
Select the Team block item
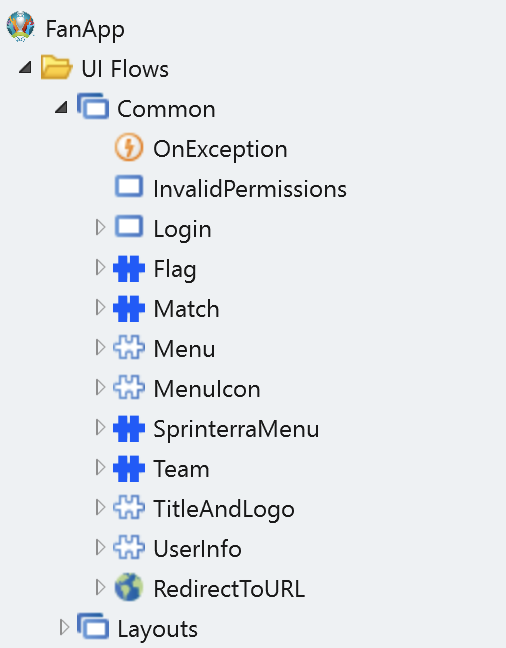coord(181,469)
